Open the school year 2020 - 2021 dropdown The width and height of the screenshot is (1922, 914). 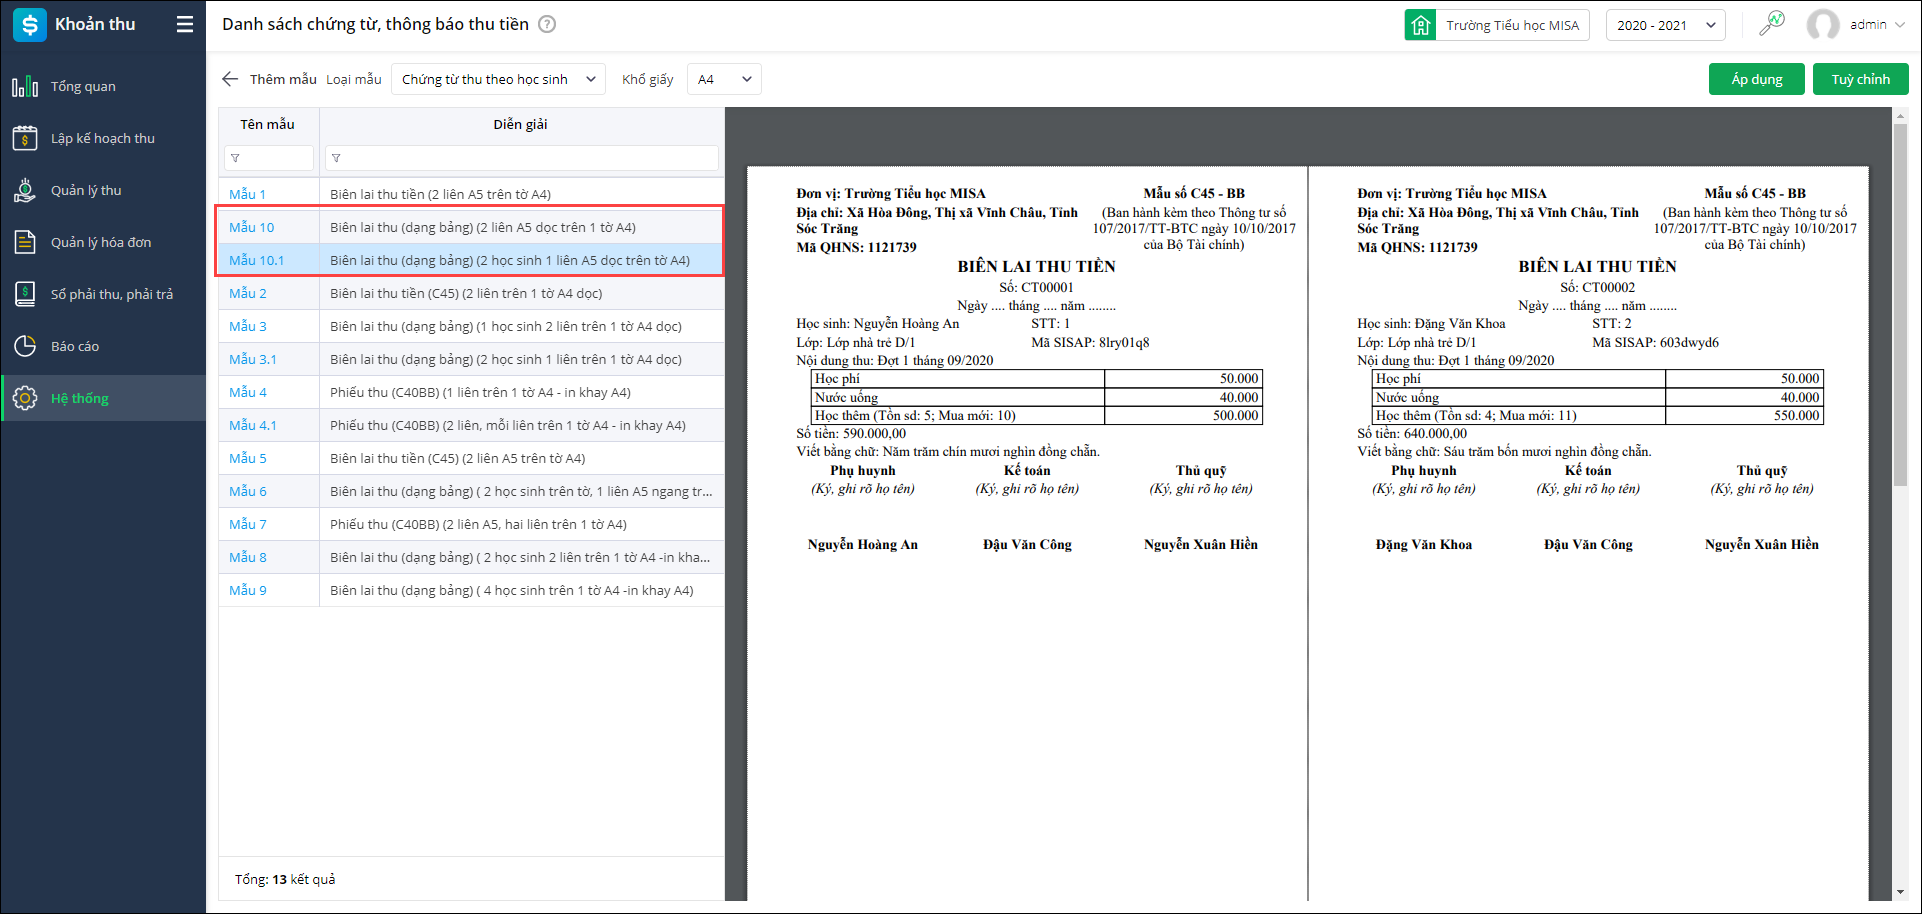tap(1665, 25)
